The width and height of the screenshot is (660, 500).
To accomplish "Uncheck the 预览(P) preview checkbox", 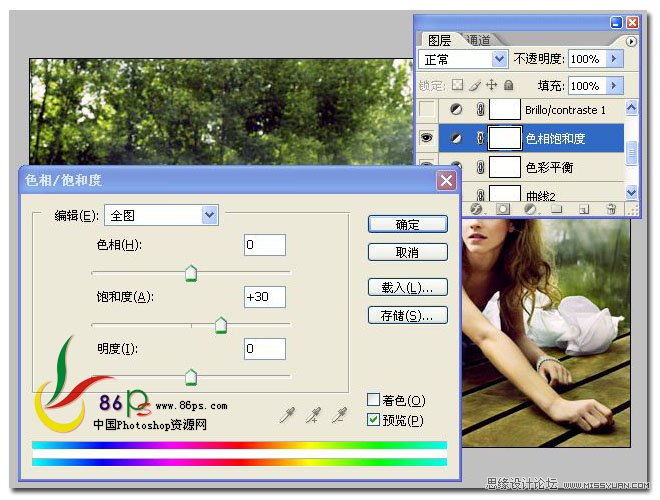I will [373, 420].
